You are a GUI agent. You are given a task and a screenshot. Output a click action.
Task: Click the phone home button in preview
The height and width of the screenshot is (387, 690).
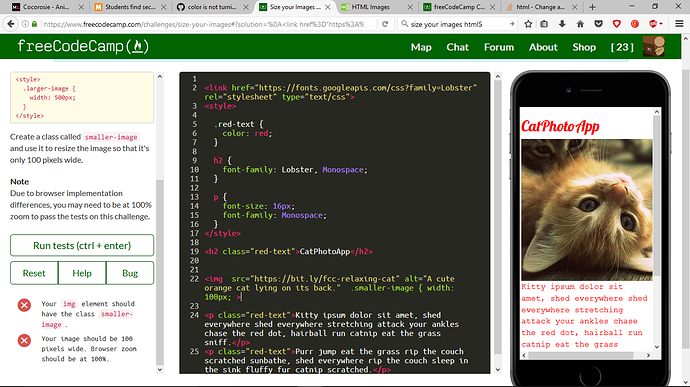[591, 377]
